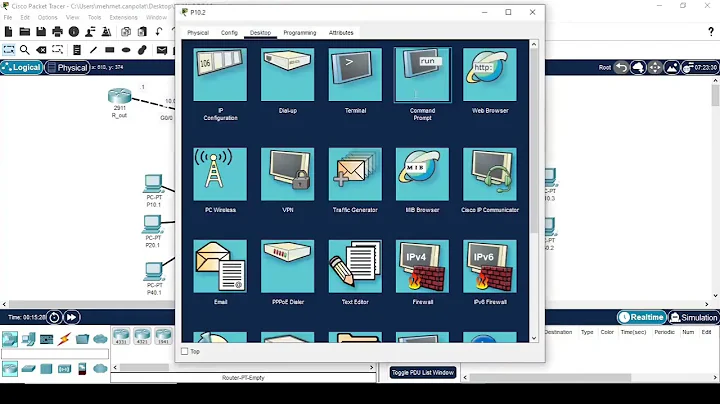Switch to the Programming tab

click(x=299, y=33)
